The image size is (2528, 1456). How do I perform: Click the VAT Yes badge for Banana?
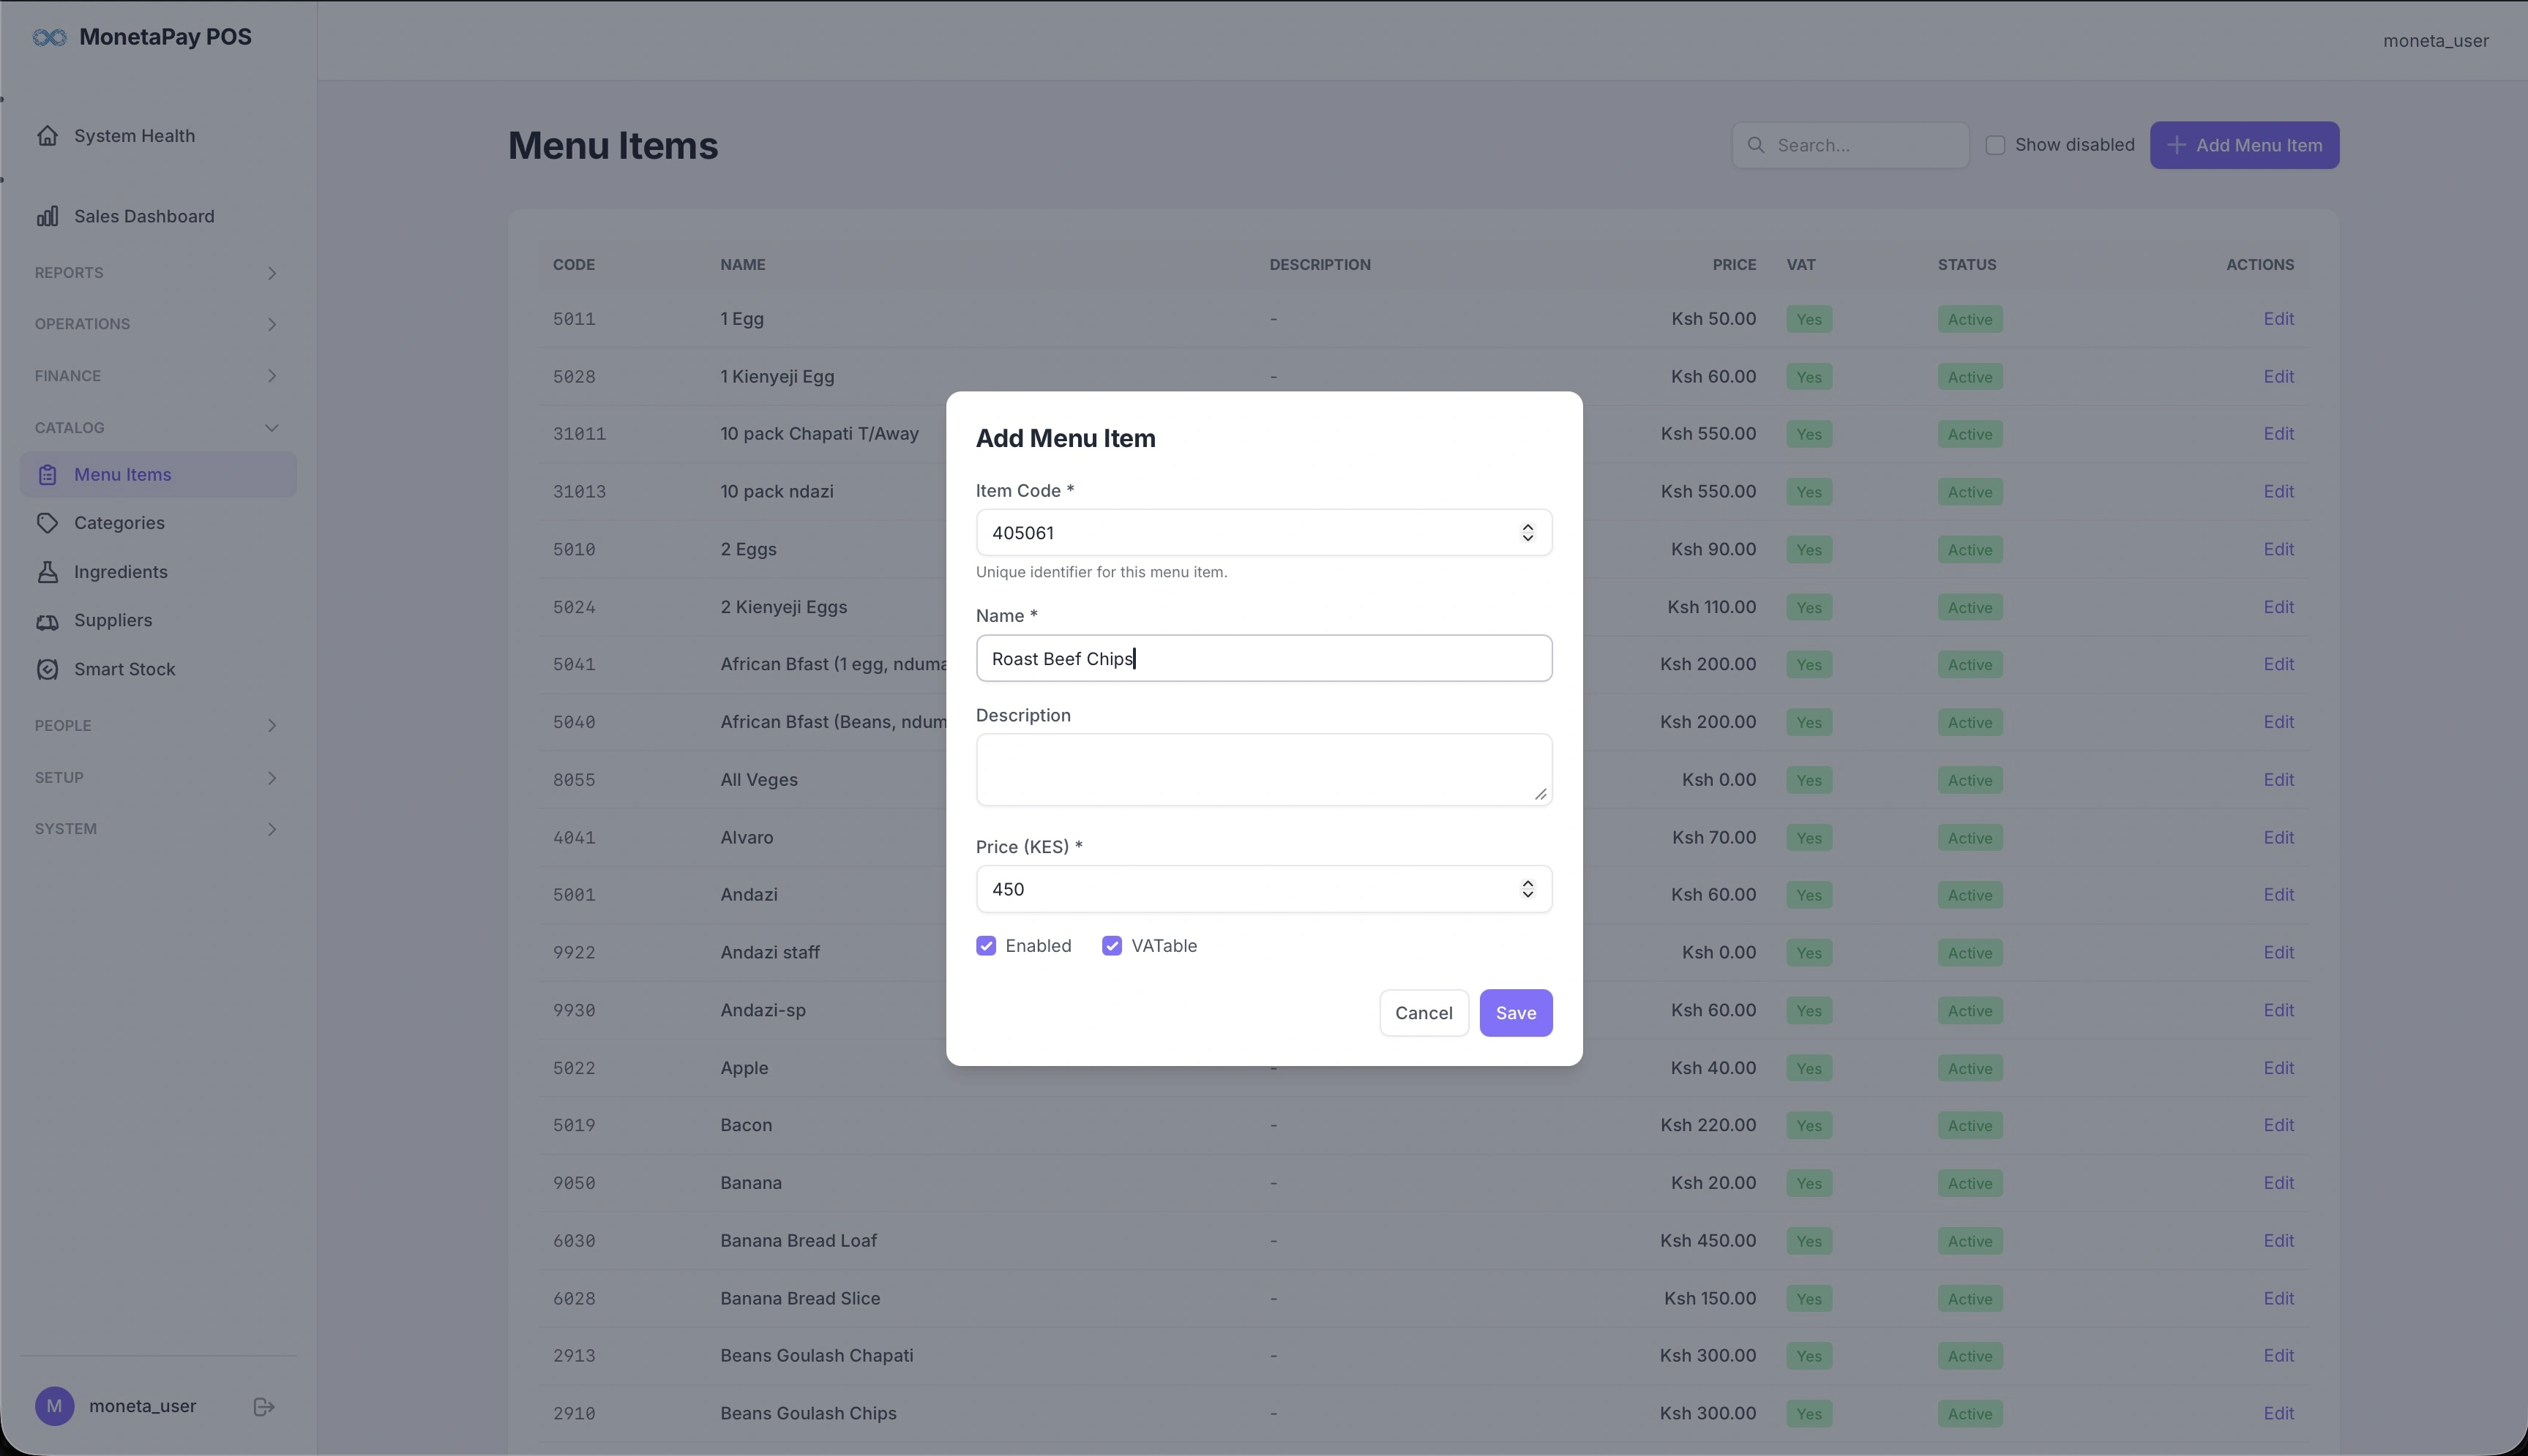point(1809,1184)
